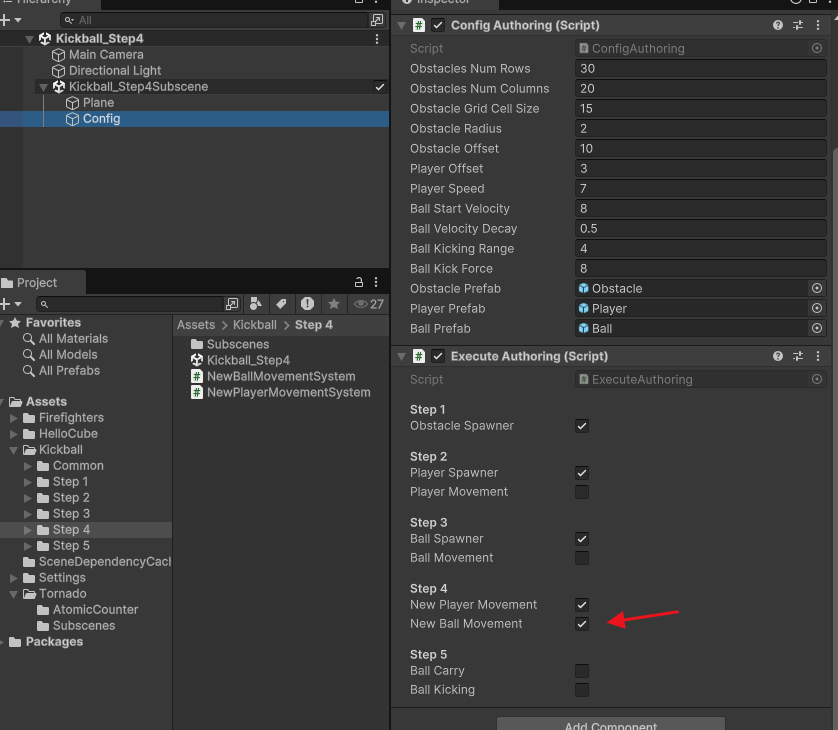Enable Ball Kicking checkbox
The image size is (838, 730).
582,690
